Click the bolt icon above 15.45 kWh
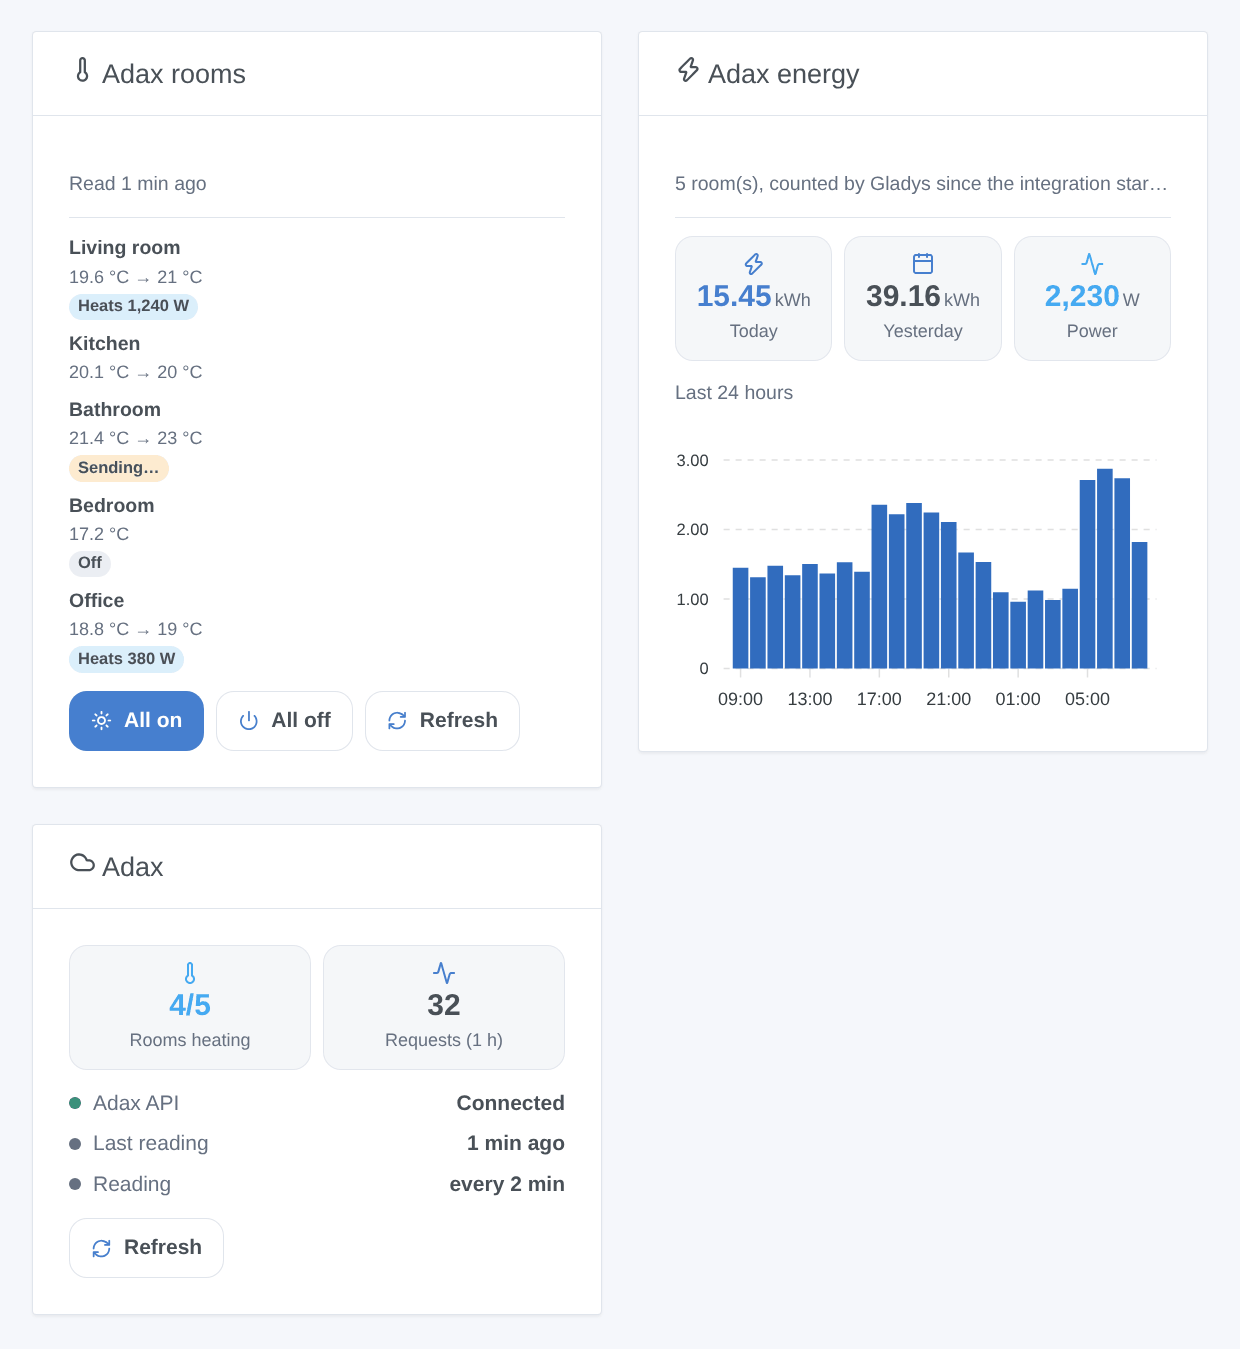1240x1349 pixels. tap(754, 264)
